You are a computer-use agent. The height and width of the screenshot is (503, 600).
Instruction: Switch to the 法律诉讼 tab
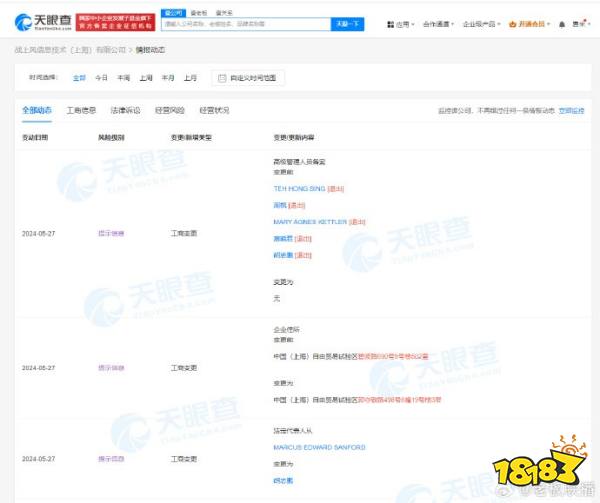pos(125,110)
